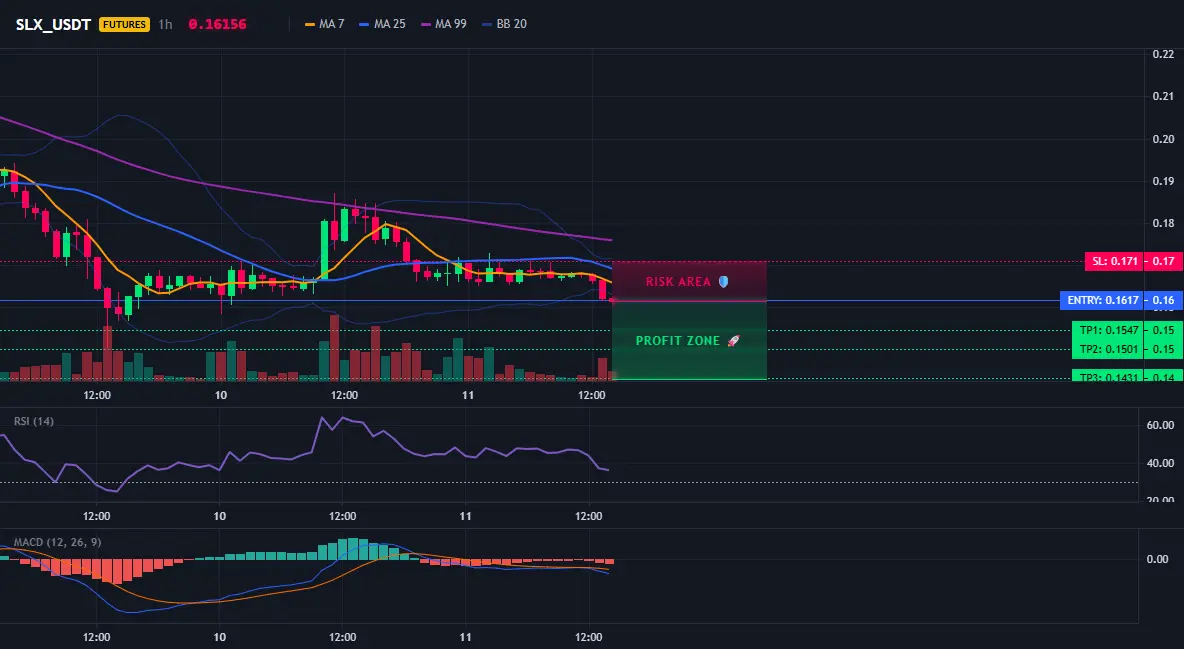1184x649 pixels.
Task: Open the RSI (14) indicator label
Action: coord(34,421)
